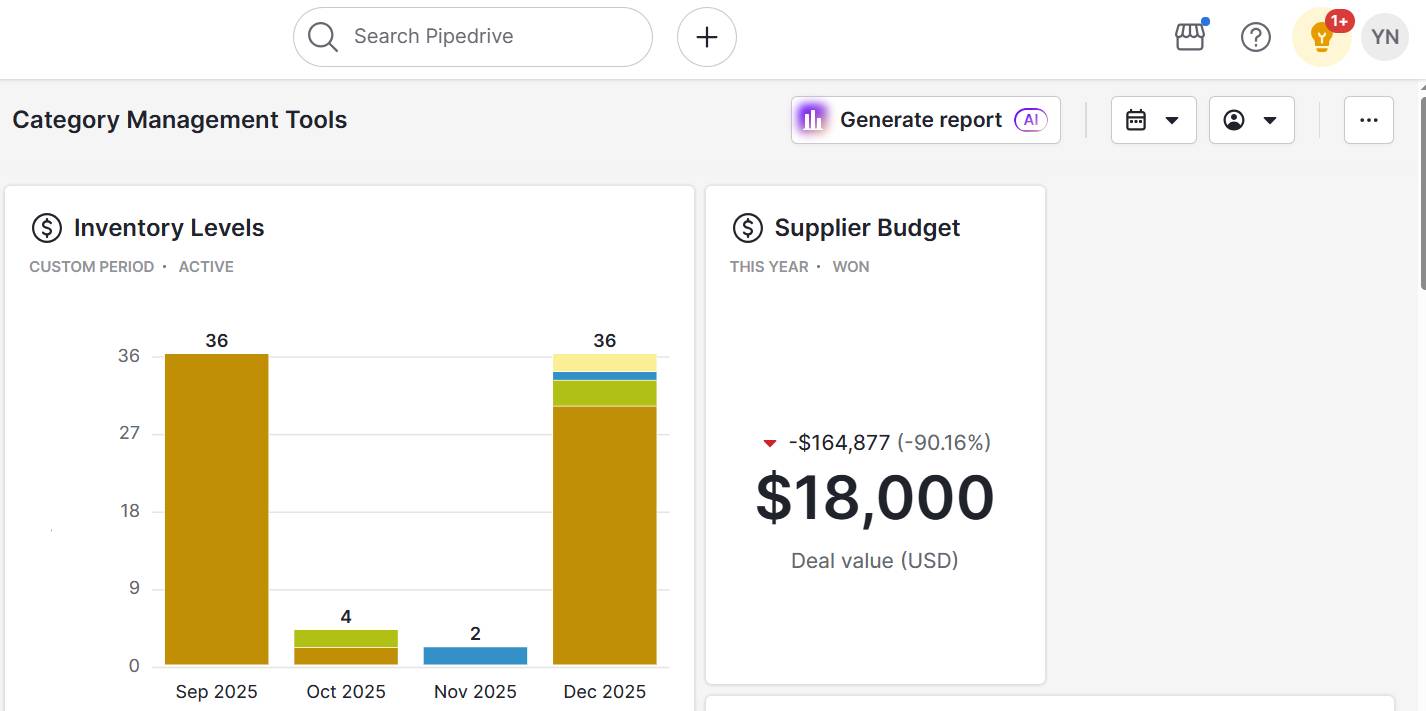Click the THIS YEAR filter label
Viewport: 1426px width, 711px height.
pos(768,266)
